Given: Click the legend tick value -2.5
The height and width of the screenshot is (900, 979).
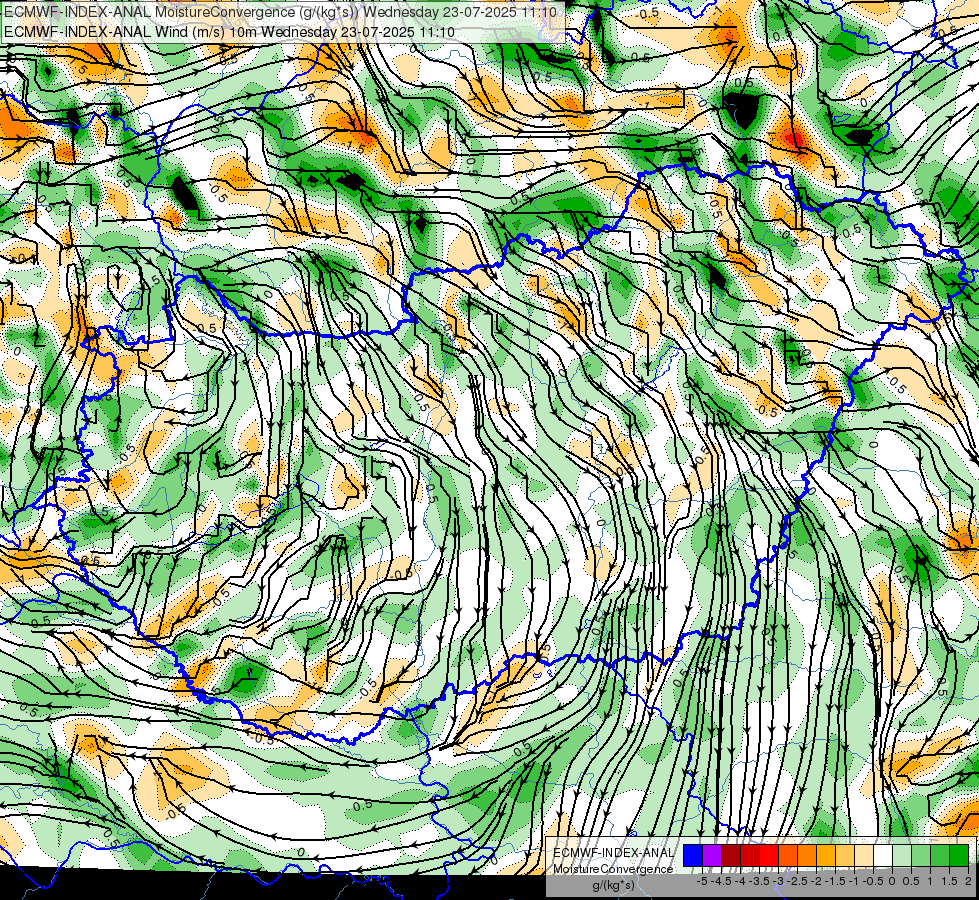Looking at the screenshot, I should [797, 881].
